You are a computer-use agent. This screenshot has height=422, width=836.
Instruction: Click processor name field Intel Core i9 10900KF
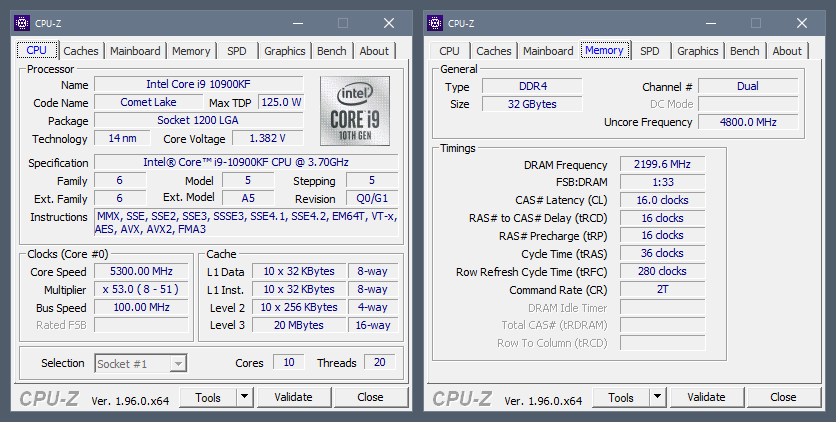[x=199, y=84]
